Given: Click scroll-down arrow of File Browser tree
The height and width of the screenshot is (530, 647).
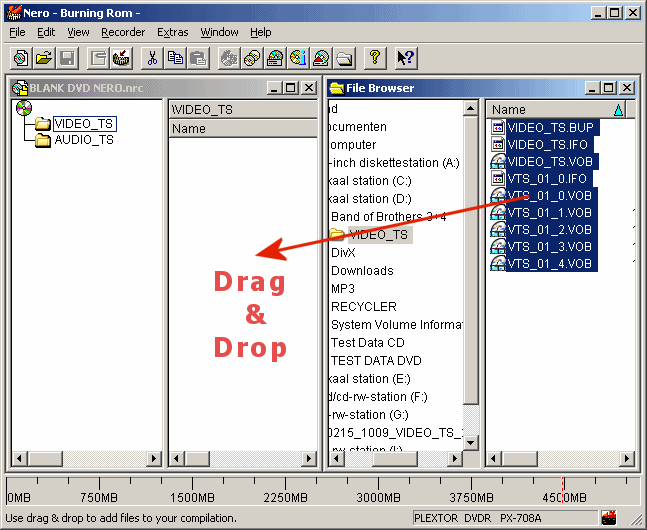Looking at the screenshot, I should [x=470, y=443].
